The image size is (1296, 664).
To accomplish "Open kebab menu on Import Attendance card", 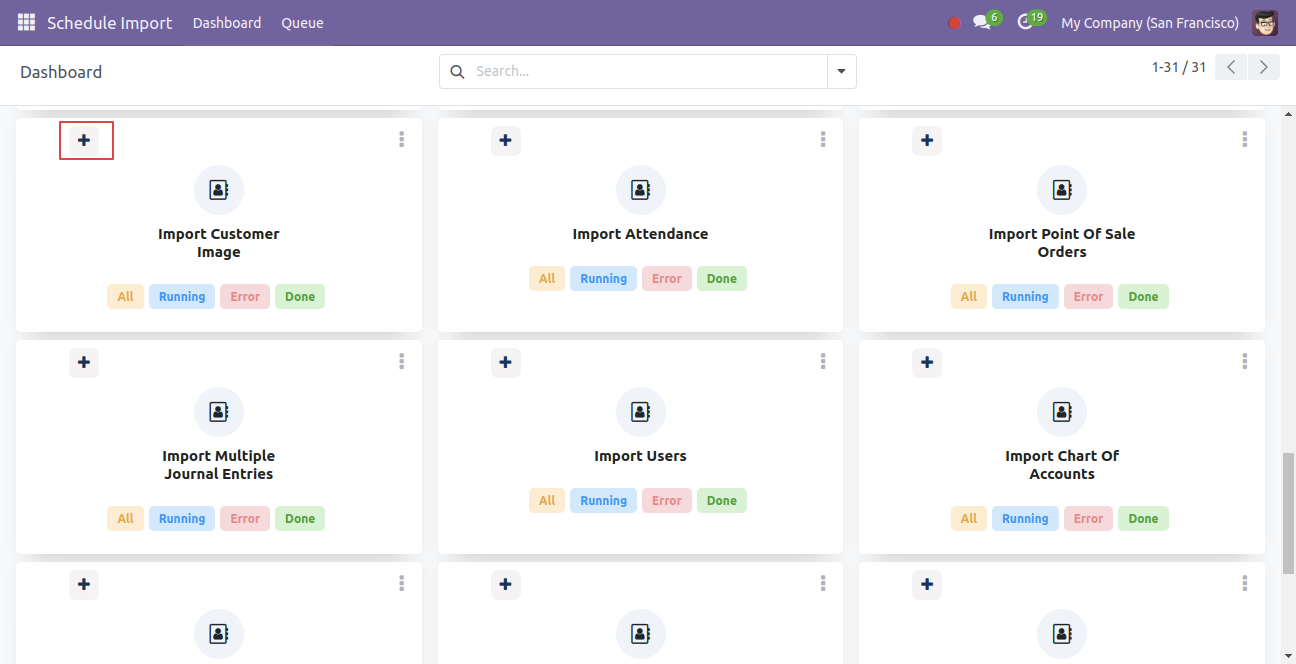I will [x=823, y=139].
